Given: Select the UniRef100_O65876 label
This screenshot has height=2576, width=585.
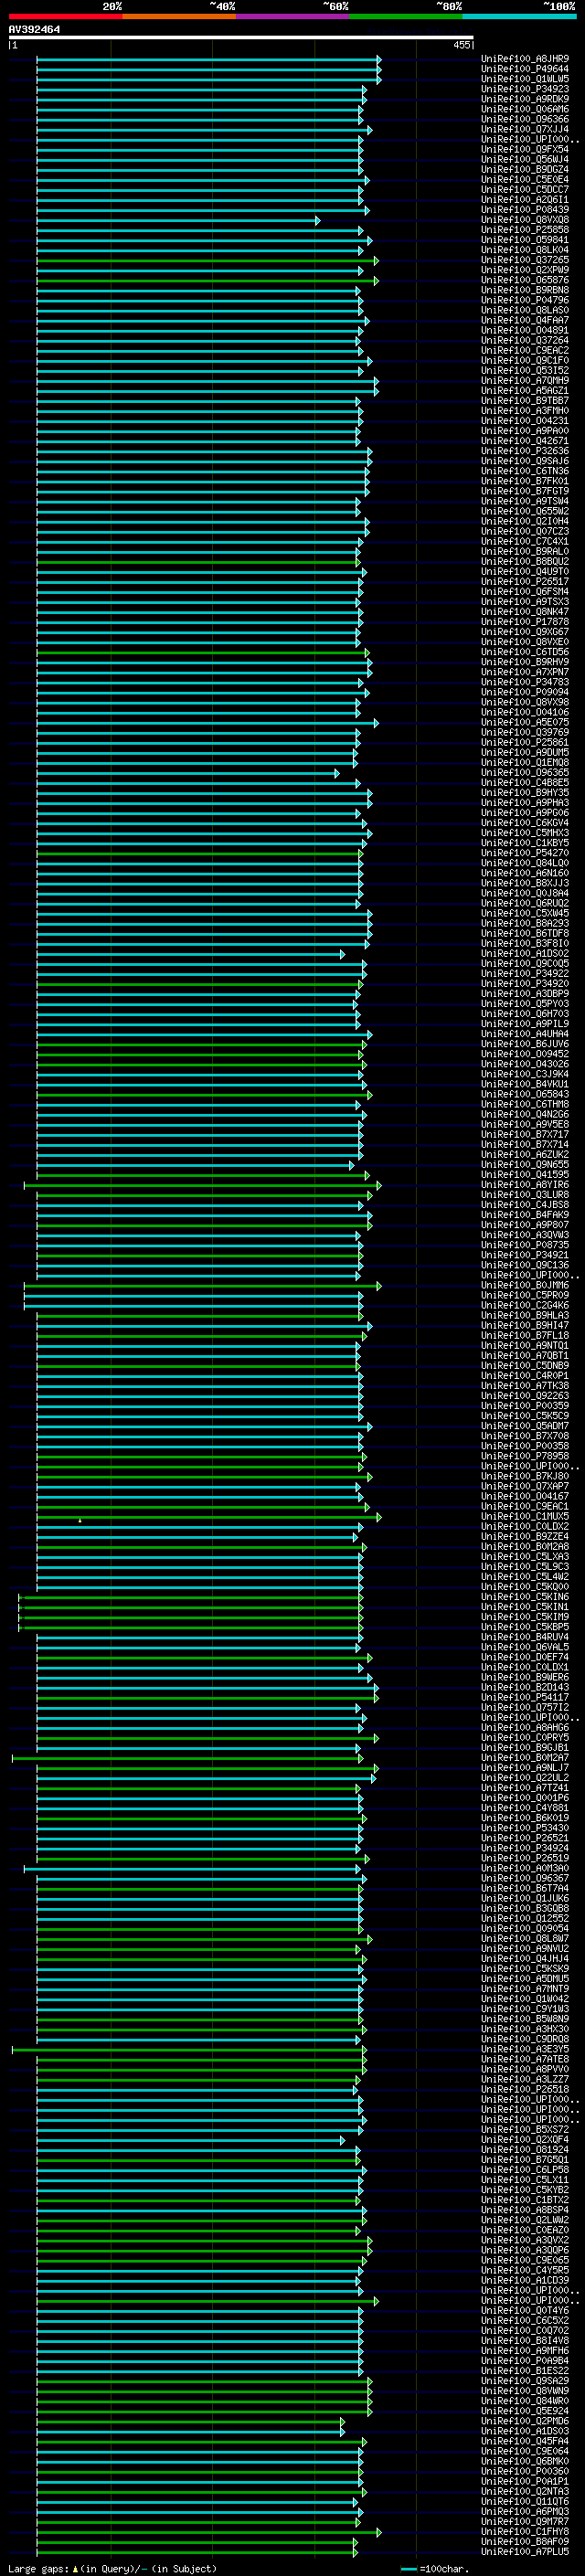Looking at the screenshot, I should coord(525,280).
